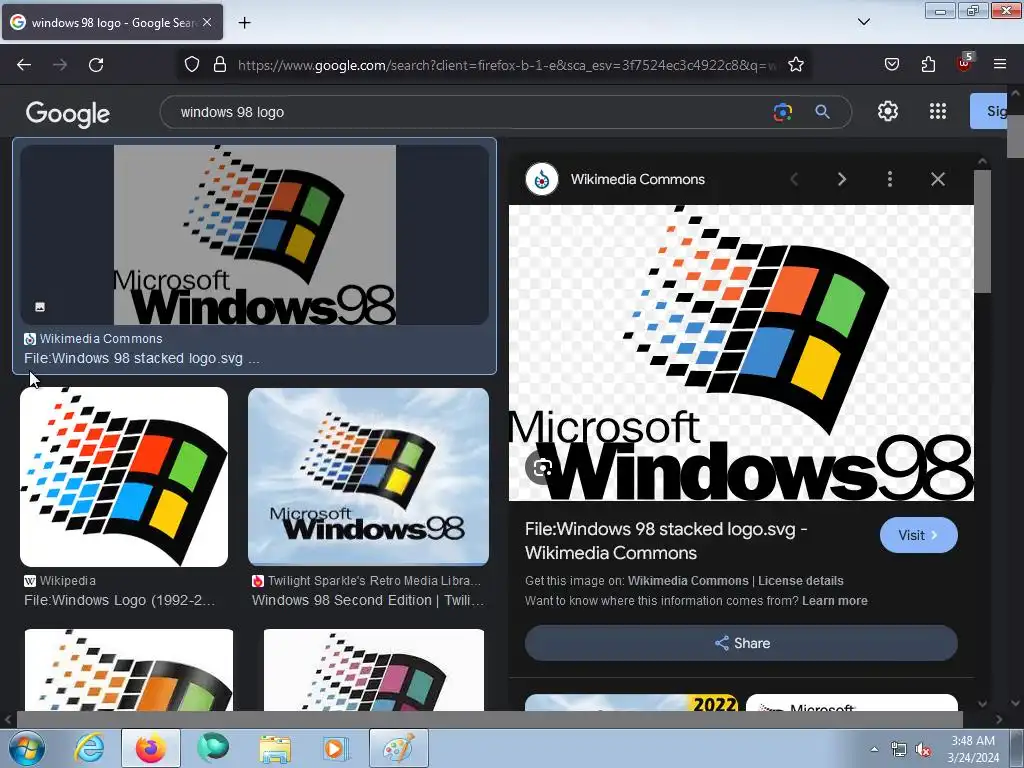Click the Firefox address bar URL
Viewport: 1024px width, 768px height.
pyautogui.click(x=507, y=65)
